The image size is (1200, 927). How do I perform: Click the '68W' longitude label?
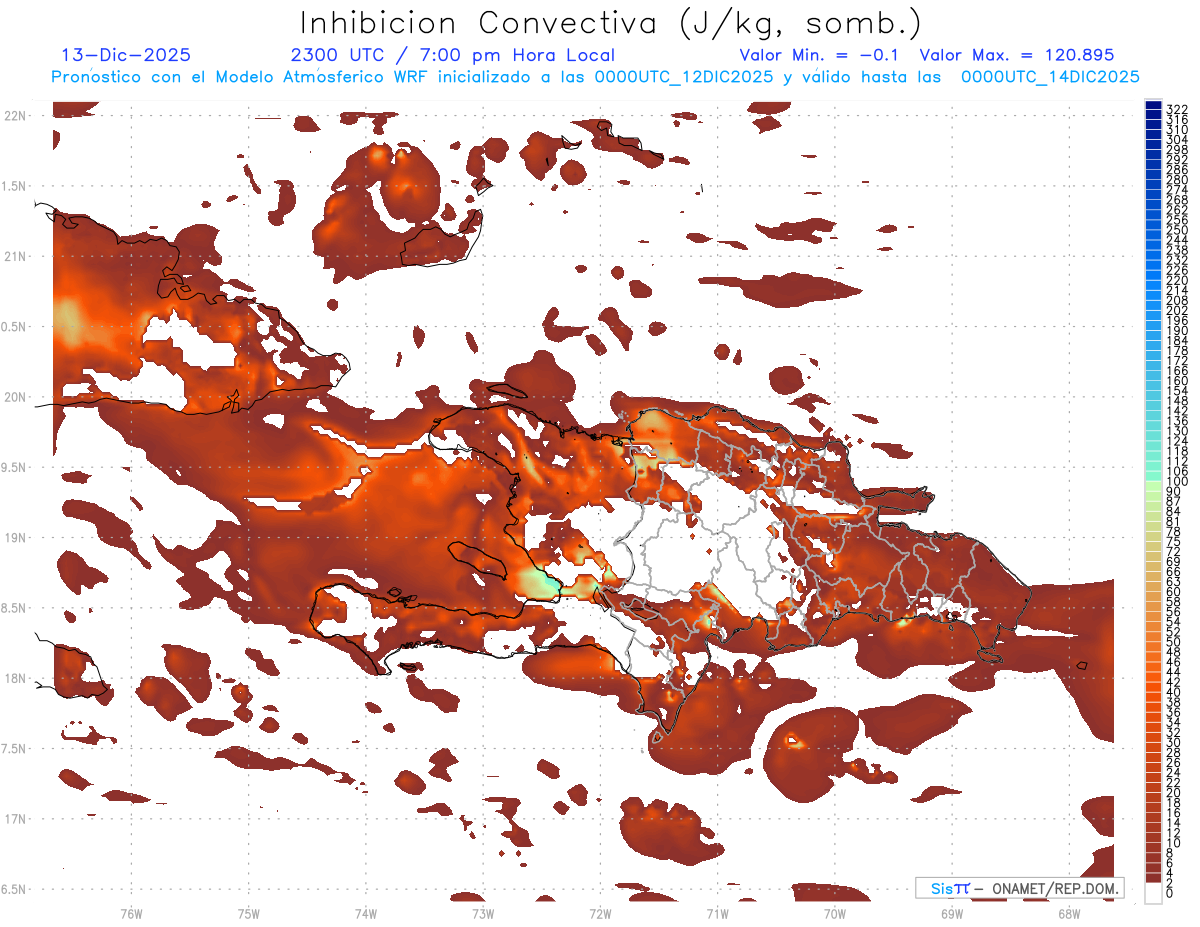coord(1068,914)
